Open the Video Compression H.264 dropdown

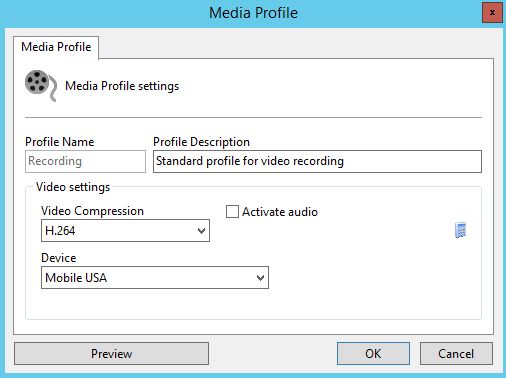(125, 230)
